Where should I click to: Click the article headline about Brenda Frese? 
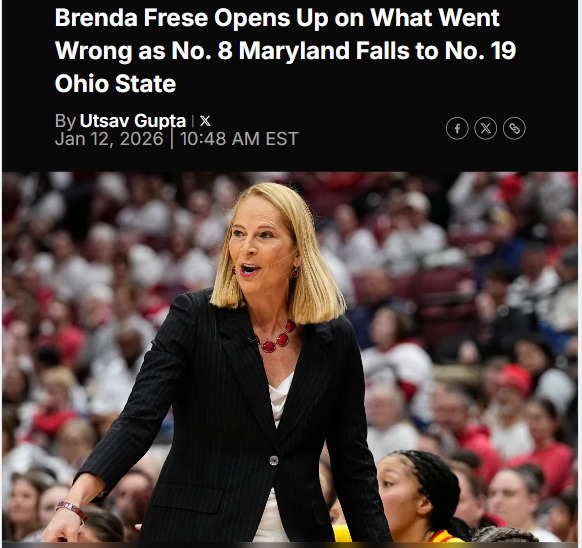click(x=285, y=50)
